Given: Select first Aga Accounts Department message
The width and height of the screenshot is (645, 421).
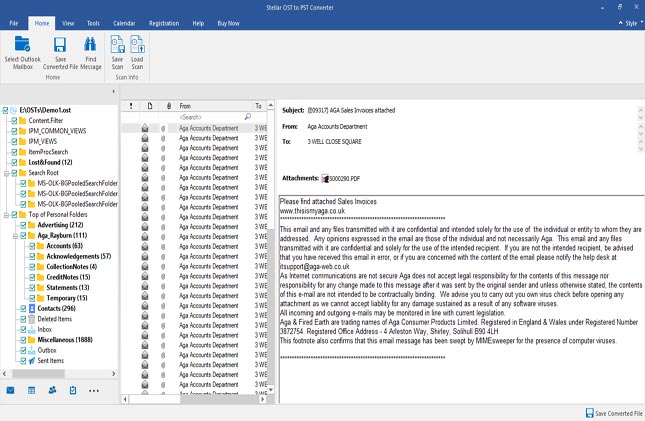Looking at the screenshot, I should tap(194, 128).
